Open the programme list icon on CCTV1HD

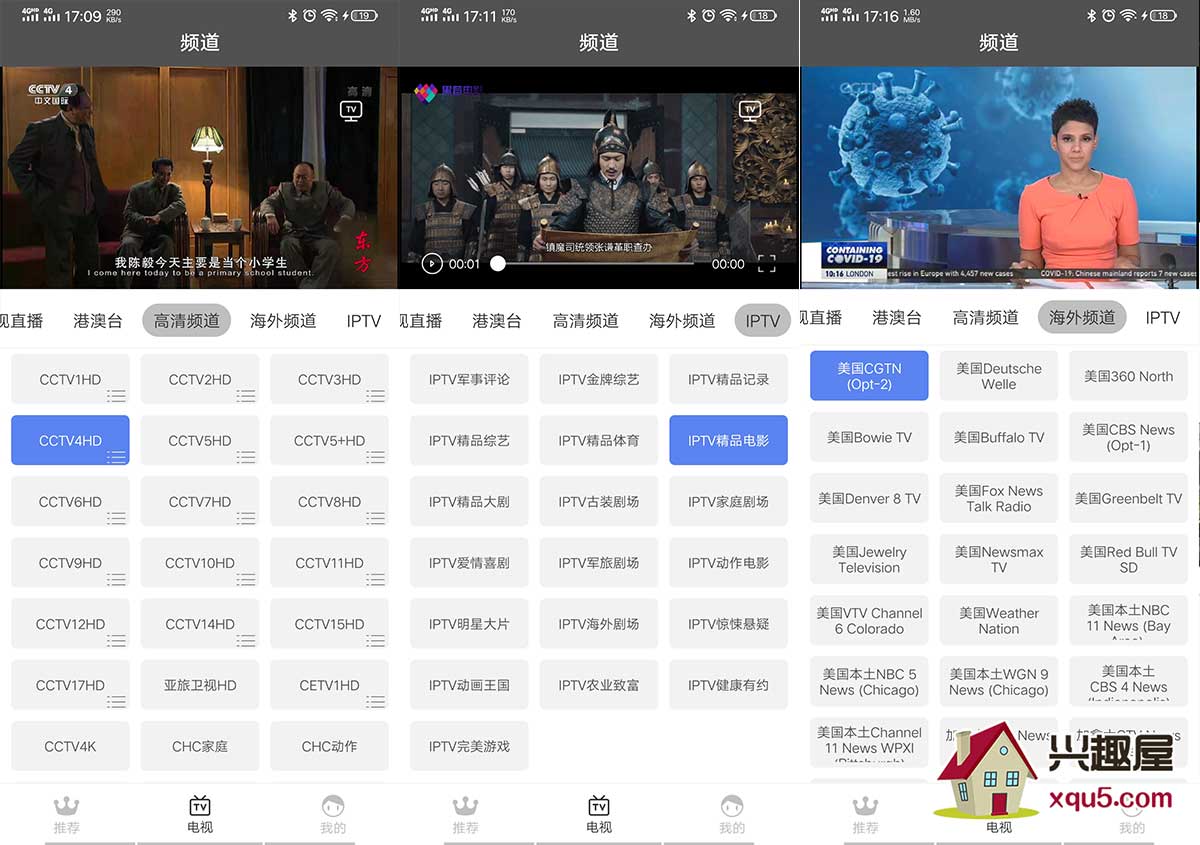(x=117, y=396)
